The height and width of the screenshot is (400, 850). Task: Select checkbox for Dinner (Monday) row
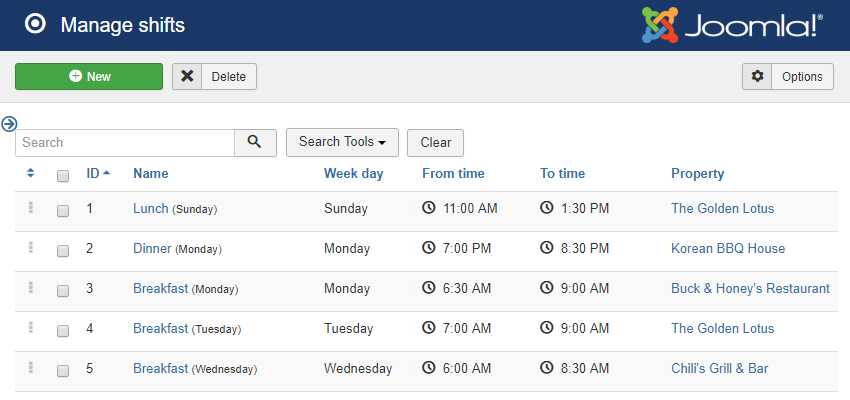click(x=63, y=251)
